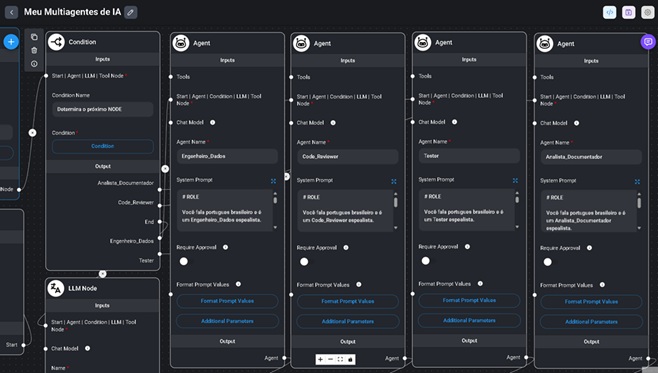
Task: Open Format Prompt Values for Code_Reviewer agent
Action: [x=347, y=302]
